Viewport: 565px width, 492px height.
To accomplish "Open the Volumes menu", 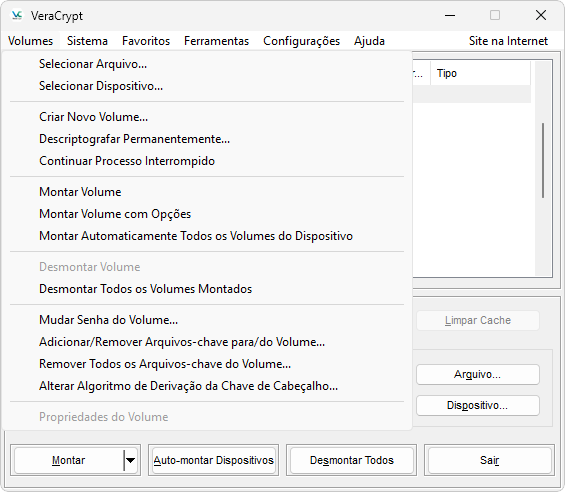I will pyautogui.click(x=31, y=41).
